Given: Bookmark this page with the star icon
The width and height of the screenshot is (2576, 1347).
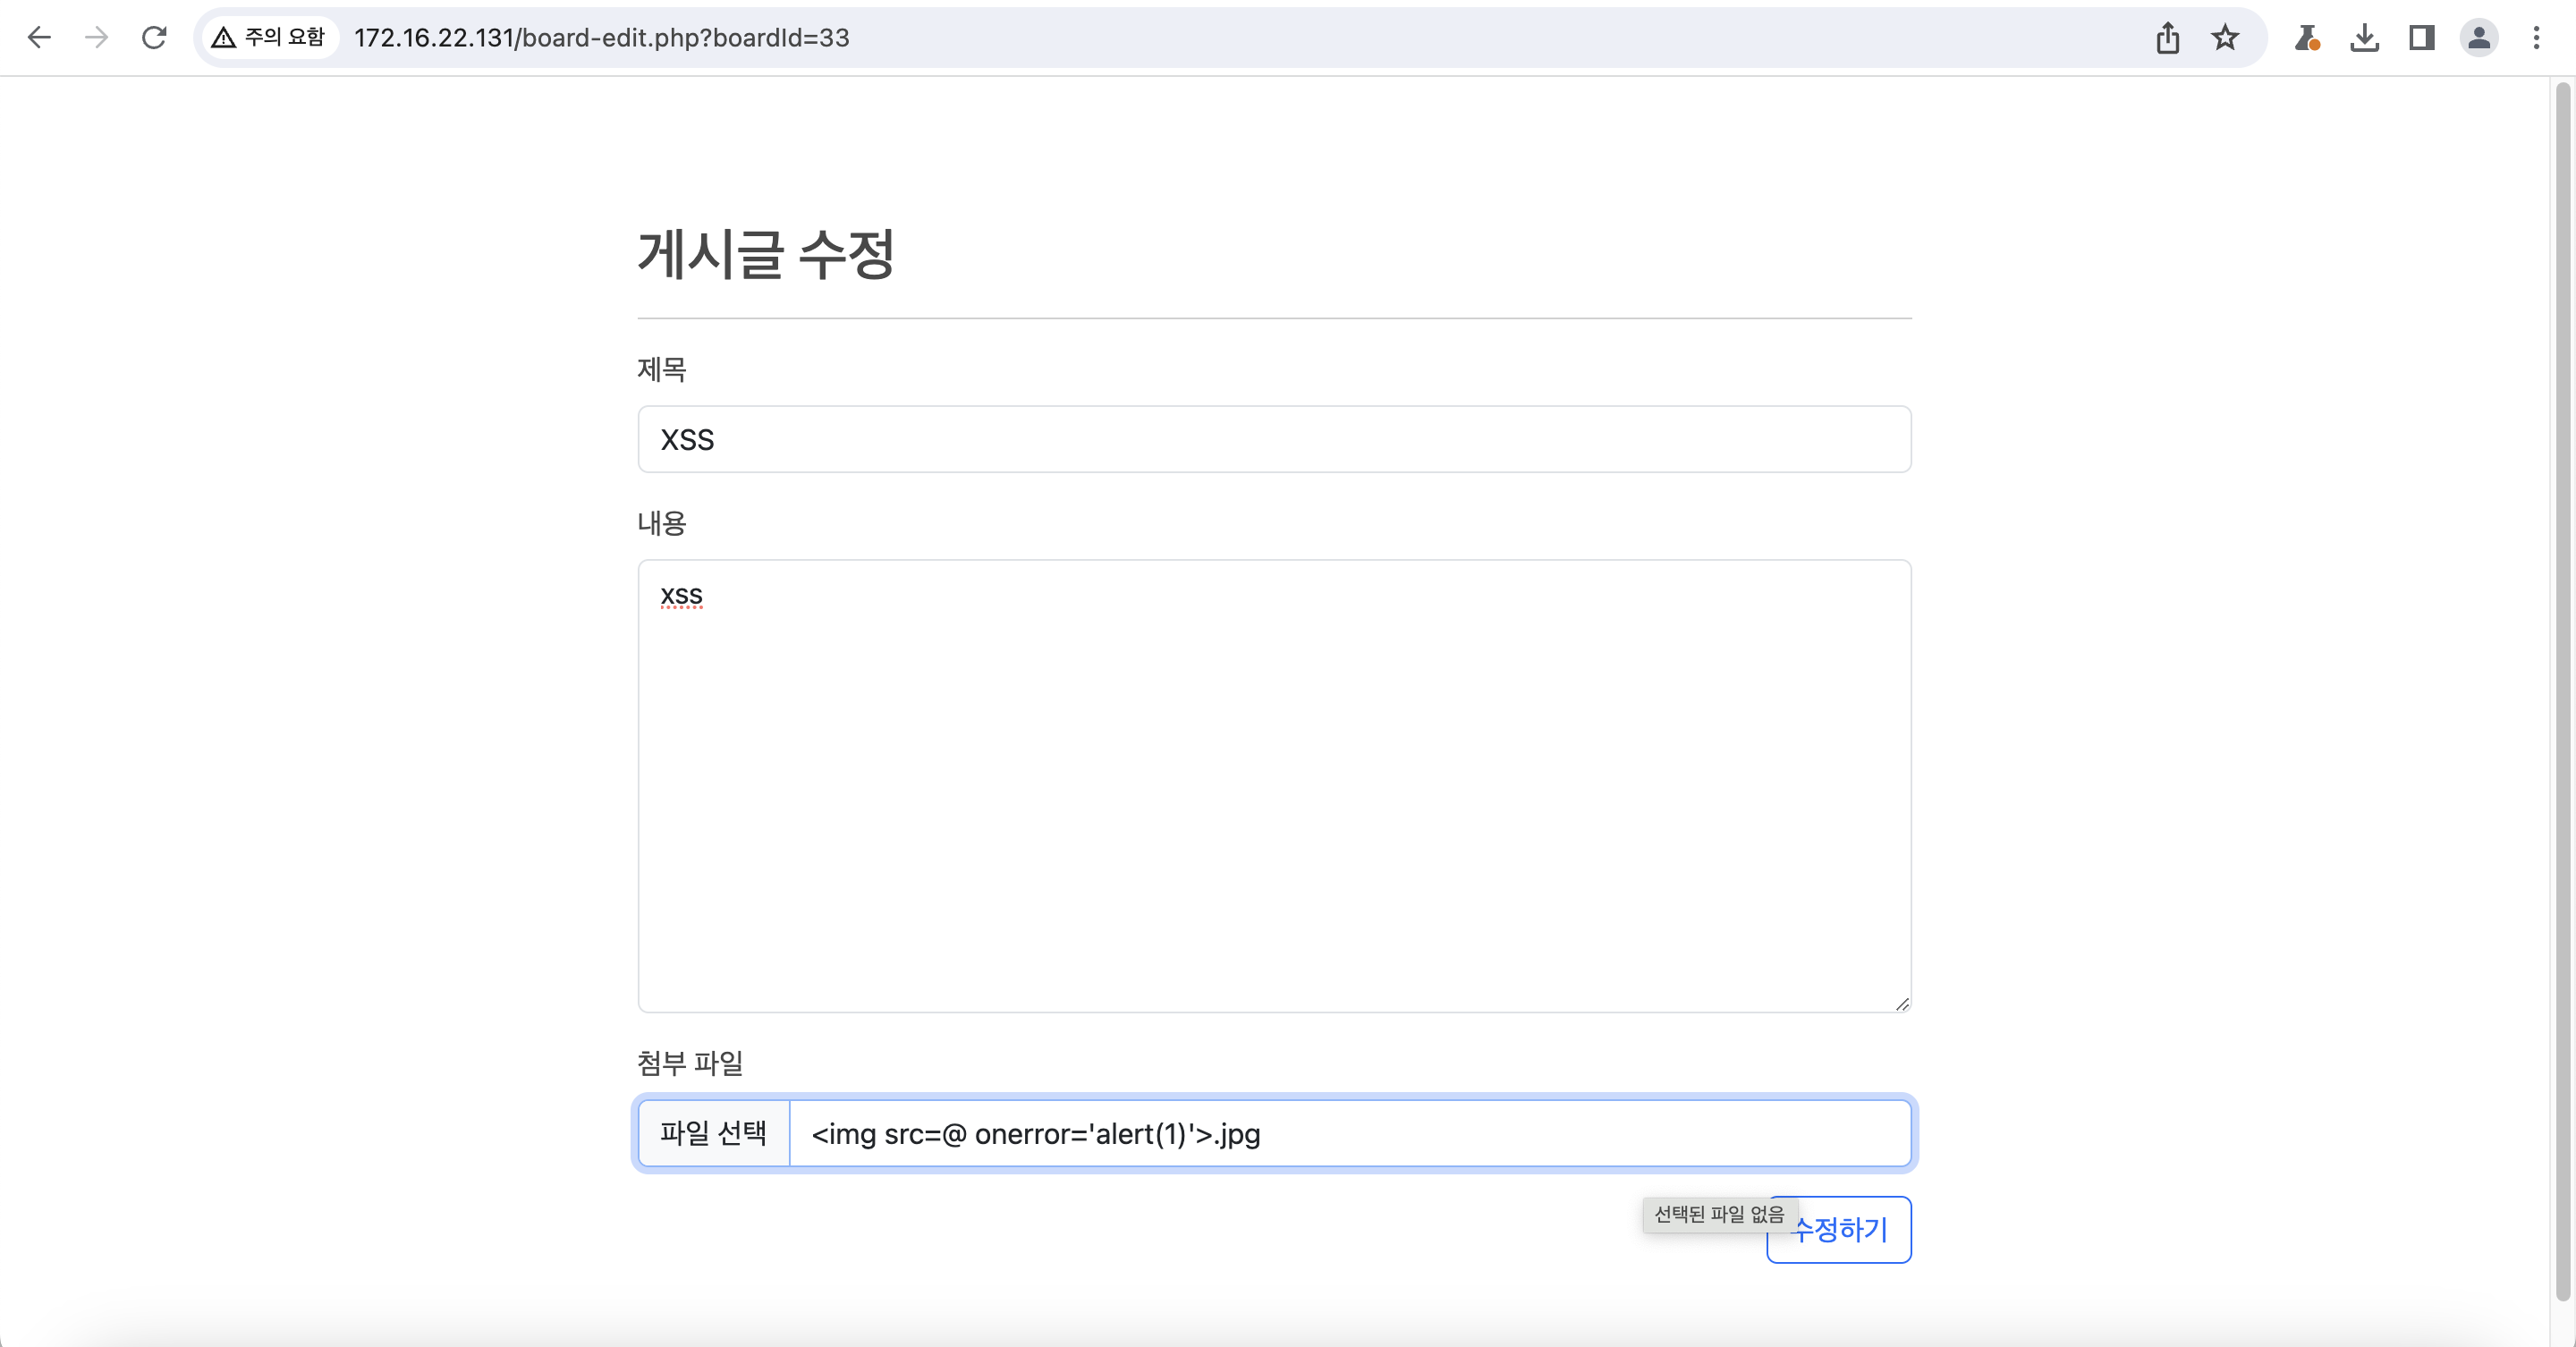Looking at the screenshot, I should click(2224, 38).
